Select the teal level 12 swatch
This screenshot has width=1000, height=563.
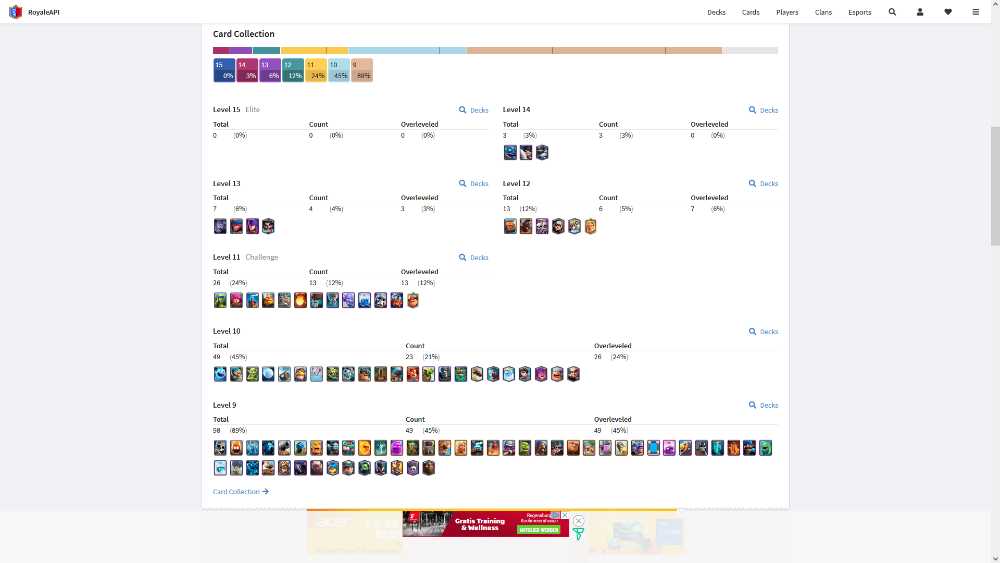click(293, 70)
